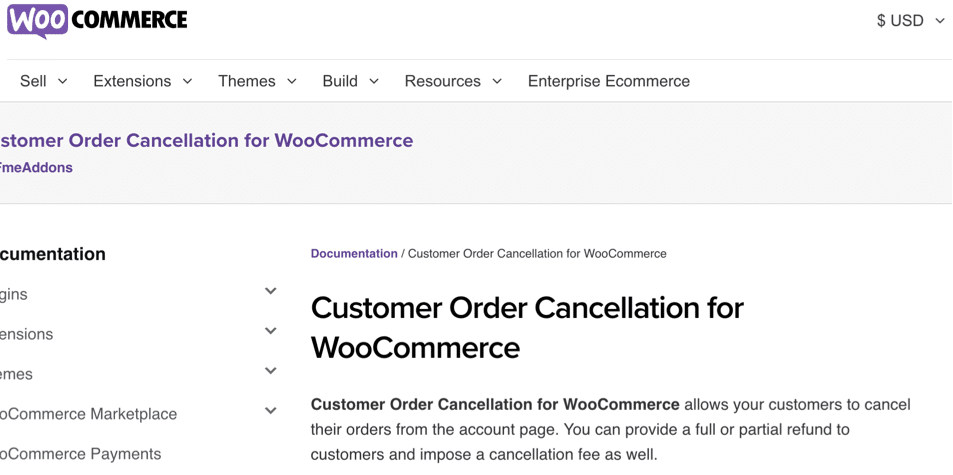Expand the WooCommerce Marketplace sidebar section

270,411
